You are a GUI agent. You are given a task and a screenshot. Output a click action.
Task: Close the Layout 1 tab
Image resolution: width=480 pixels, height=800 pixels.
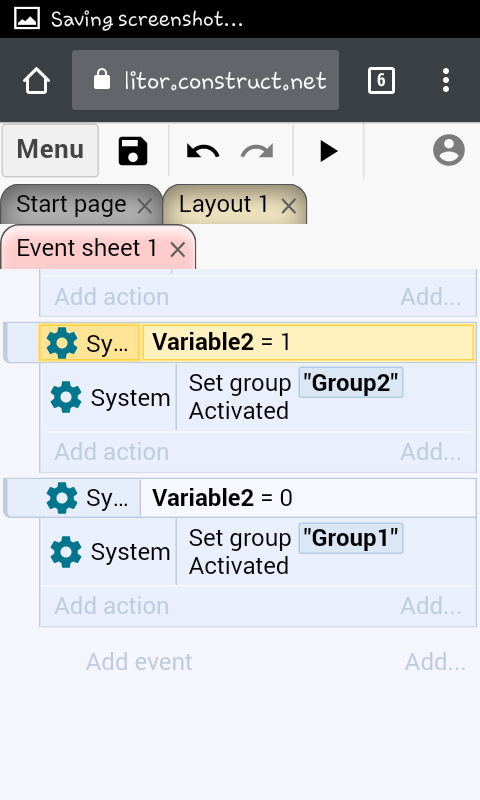[289, 206]
